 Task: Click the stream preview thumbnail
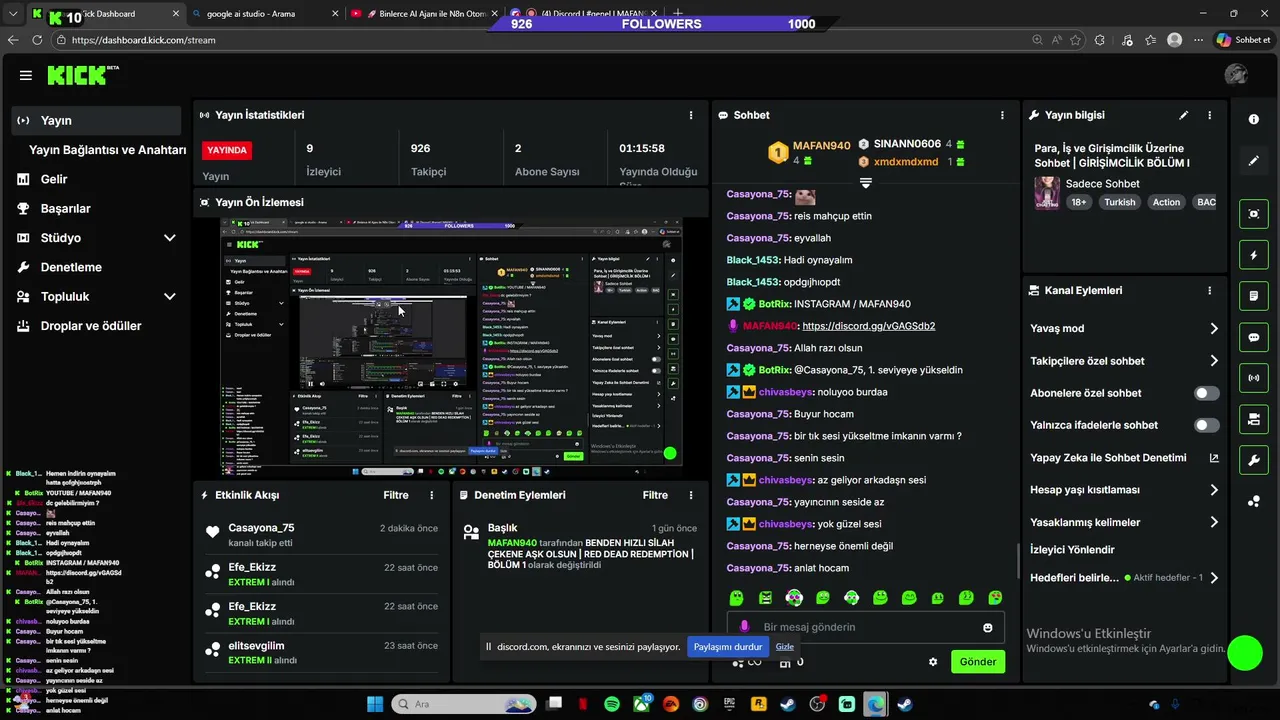coord(451,347)
